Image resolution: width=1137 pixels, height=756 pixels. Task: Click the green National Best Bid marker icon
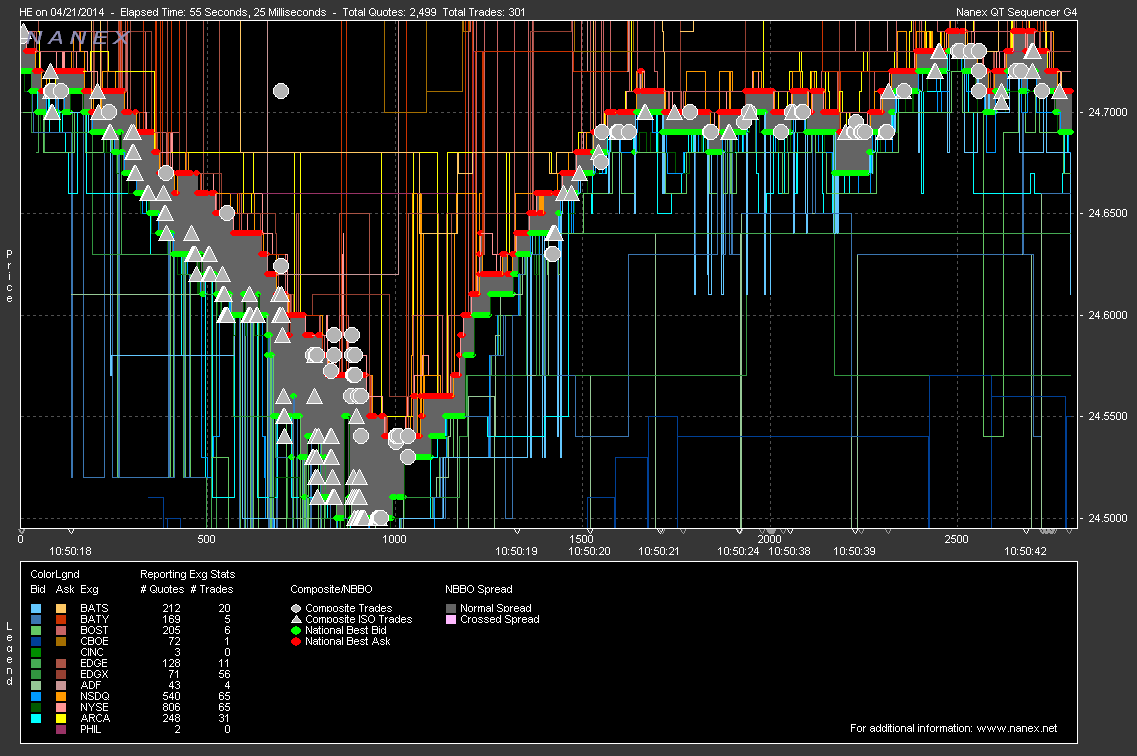click(x=296, y=631)
